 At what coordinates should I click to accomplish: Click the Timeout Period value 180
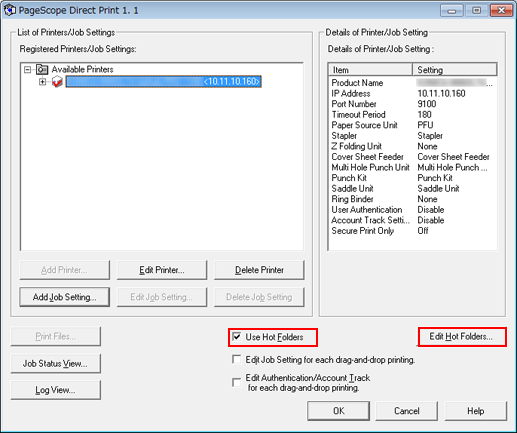click(x=424, y=115)
